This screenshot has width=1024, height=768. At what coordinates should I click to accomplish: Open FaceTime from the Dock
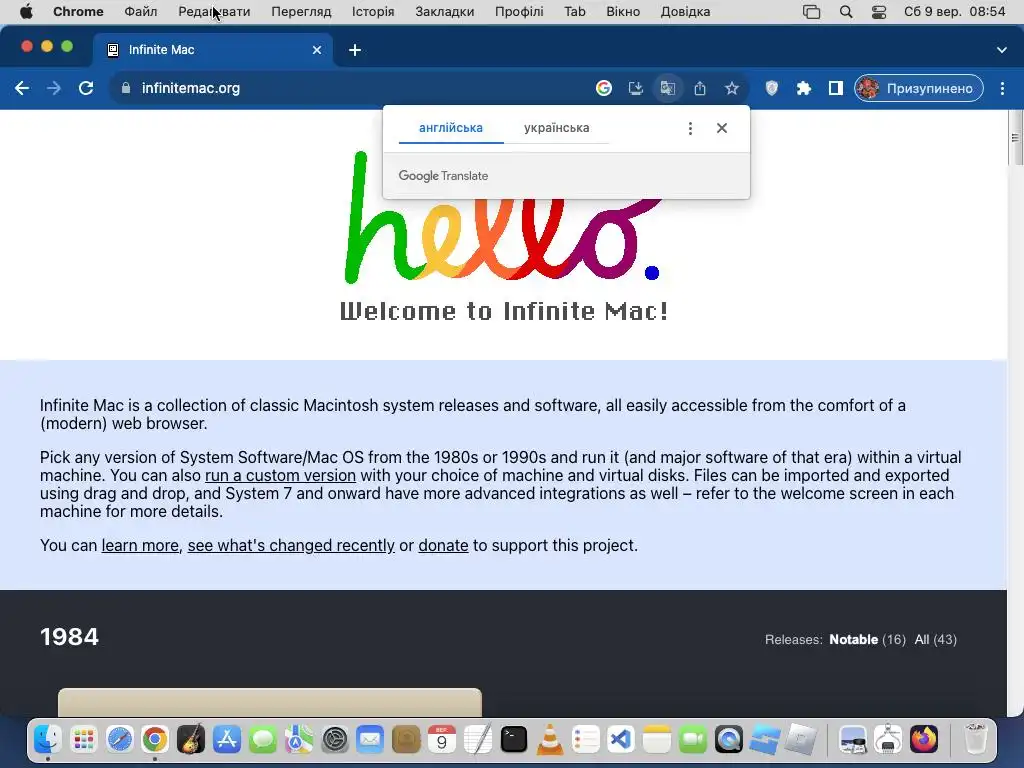click(x=693, y=740)
